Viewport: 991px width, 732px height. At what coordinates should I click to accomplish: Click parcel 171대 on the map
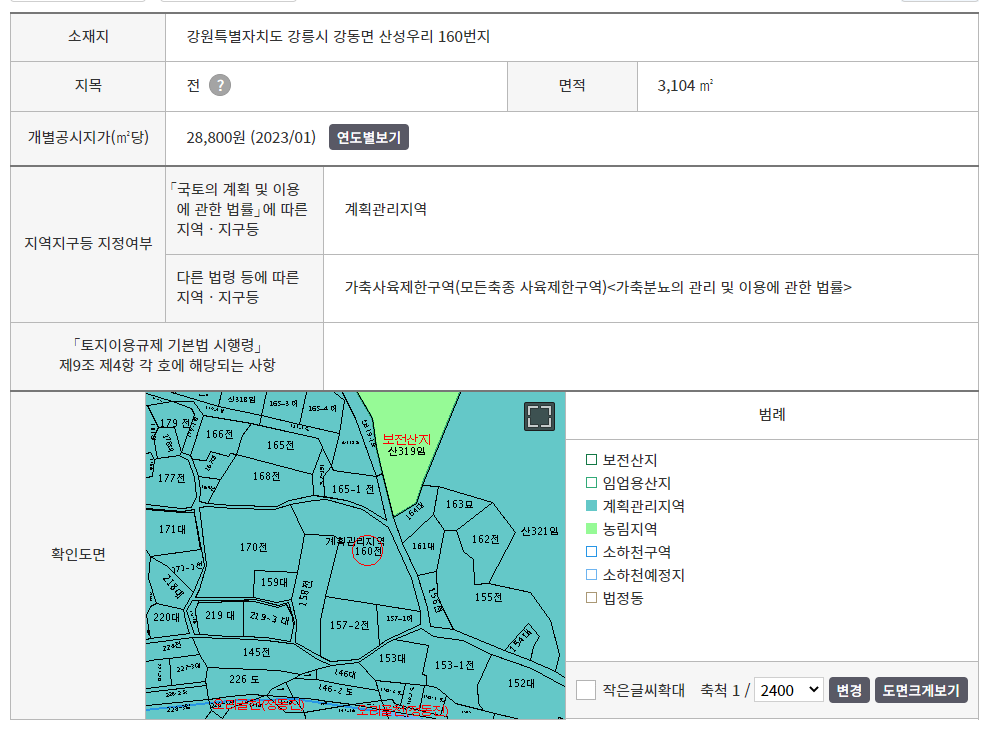coord(172,529)
